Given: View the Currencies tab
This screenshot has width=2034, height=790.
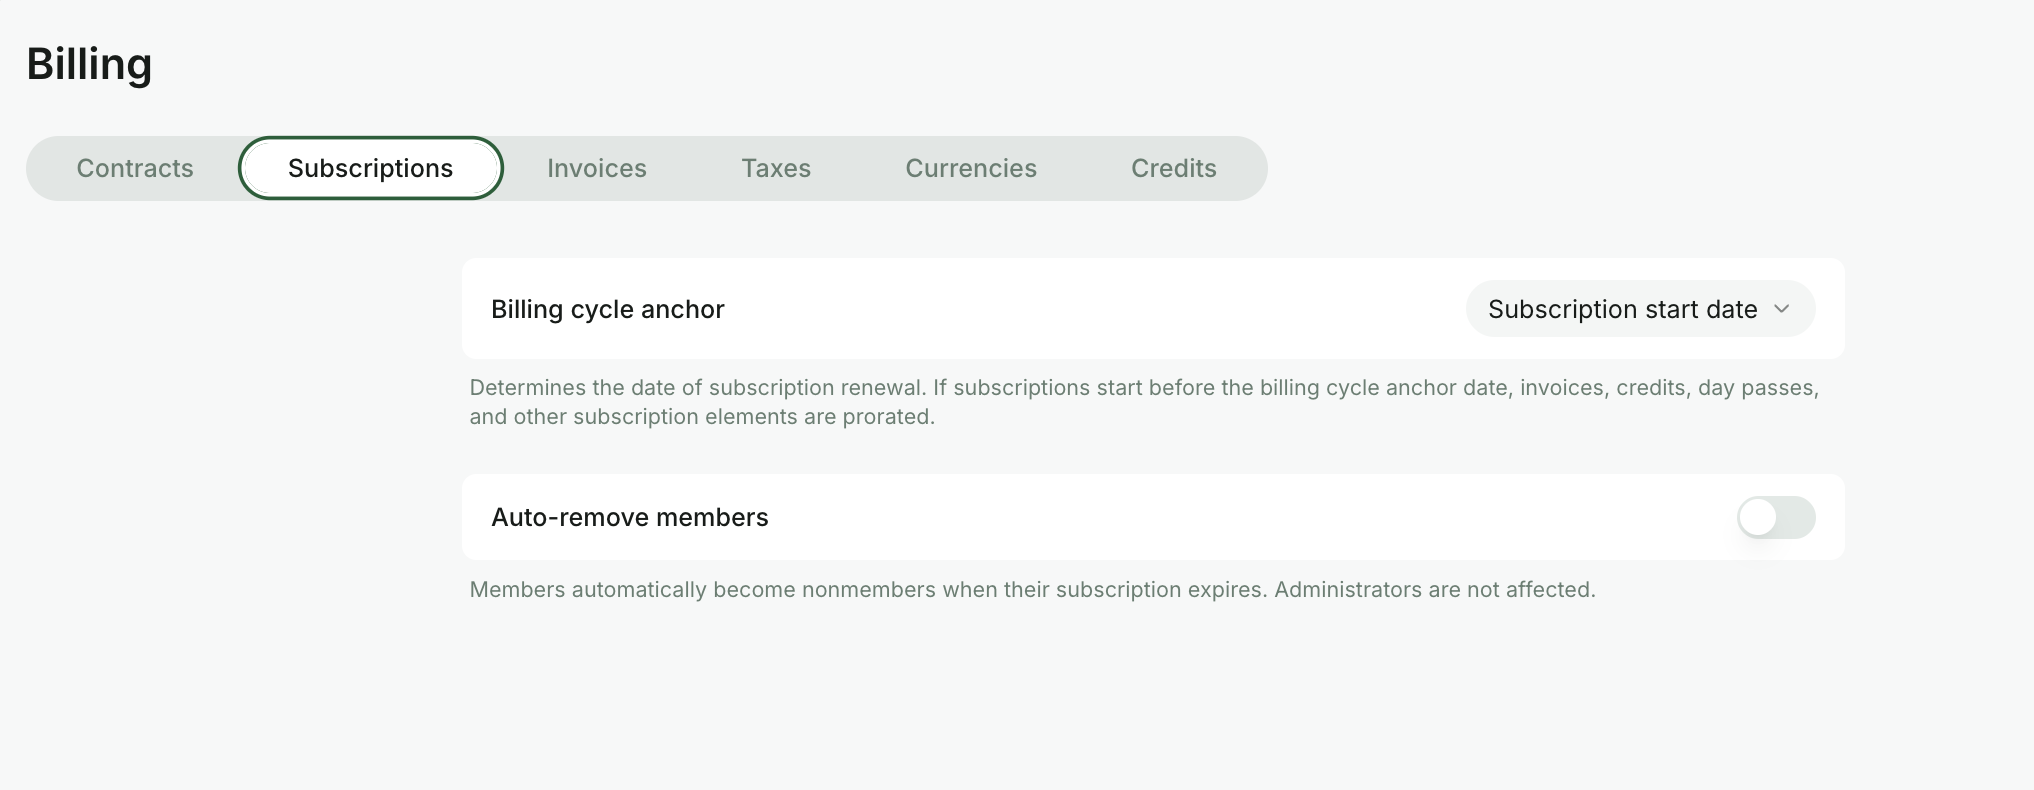Looking at the screenshot, I should [971, 168].
